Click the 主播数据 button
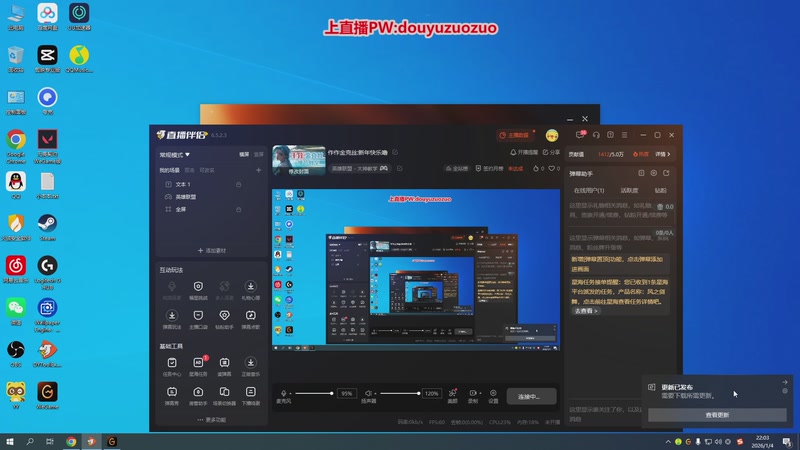 (514, 135)
